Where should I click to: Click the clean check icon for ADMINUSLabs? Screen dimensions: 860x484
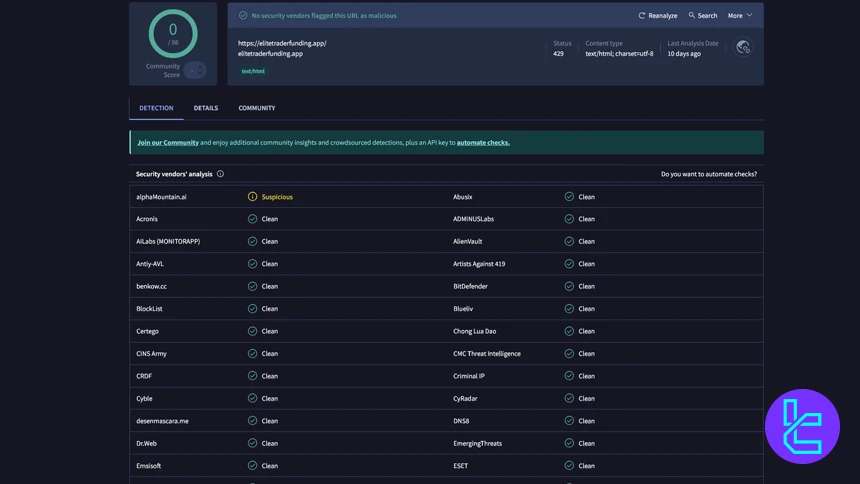point(569,219)
